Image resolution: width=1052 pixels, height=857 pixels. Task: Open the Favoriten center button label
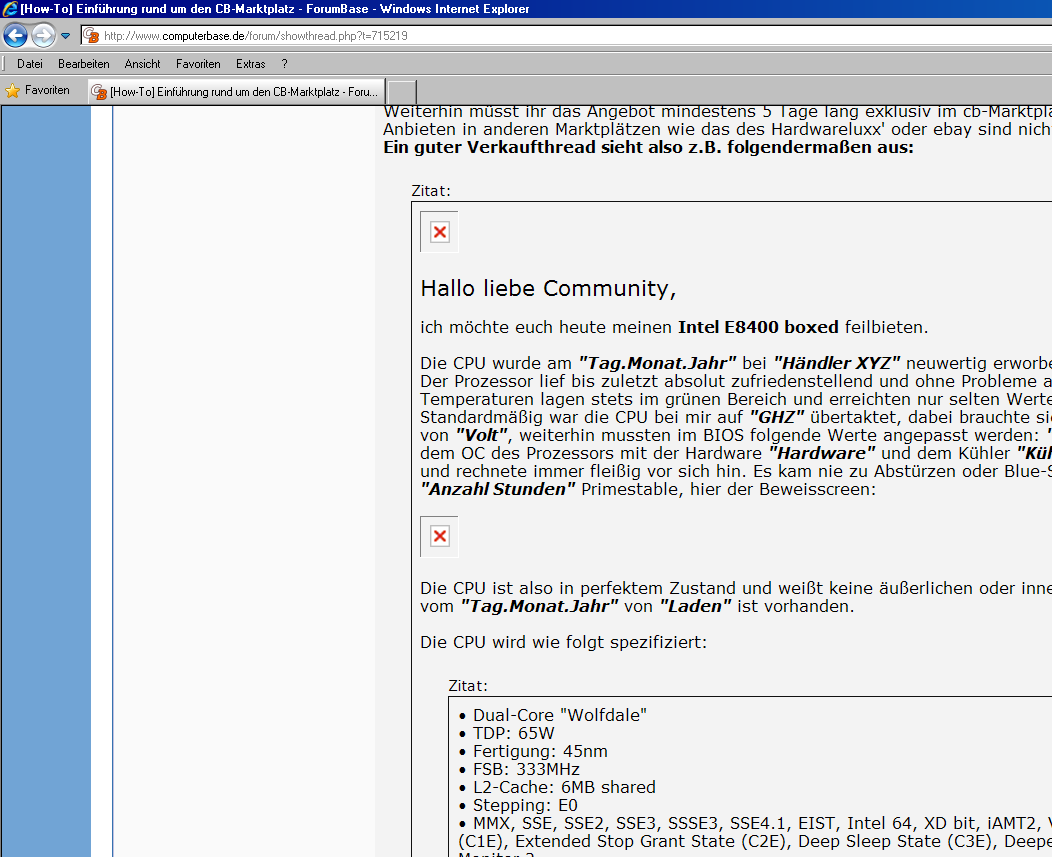[47, 90]
